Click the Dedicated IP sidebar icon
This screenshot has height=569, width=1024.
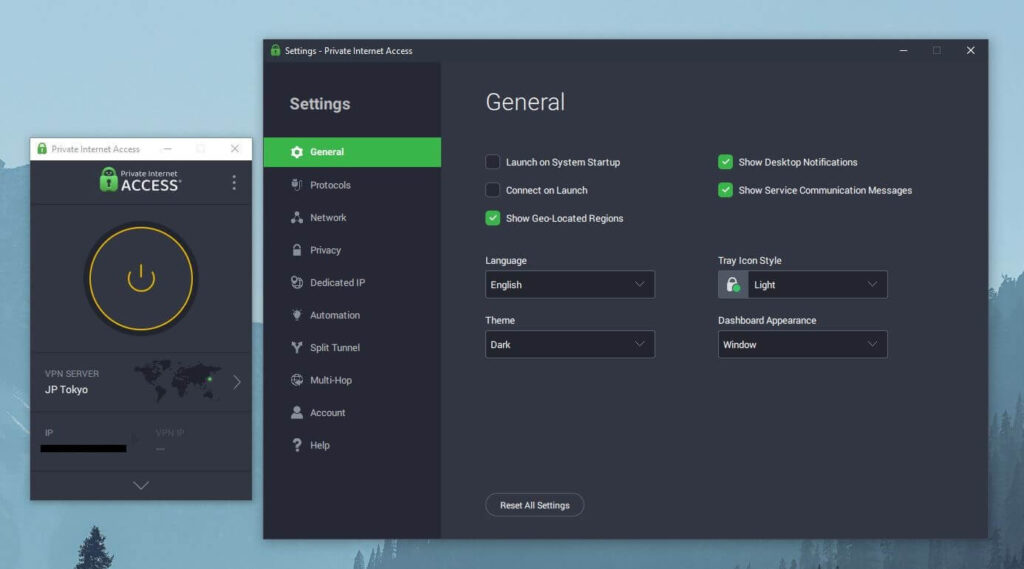297,282
